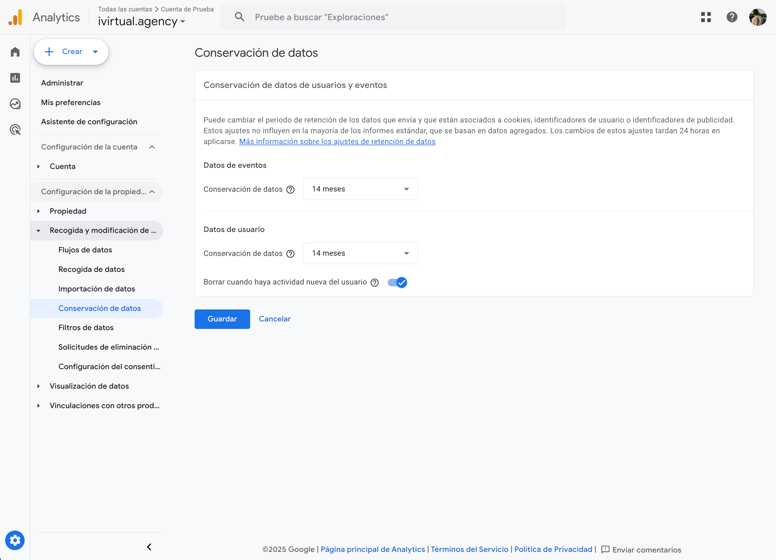The image size is (776, 560).
Task: Go to Importación de datos
Action: pos(97,289)
